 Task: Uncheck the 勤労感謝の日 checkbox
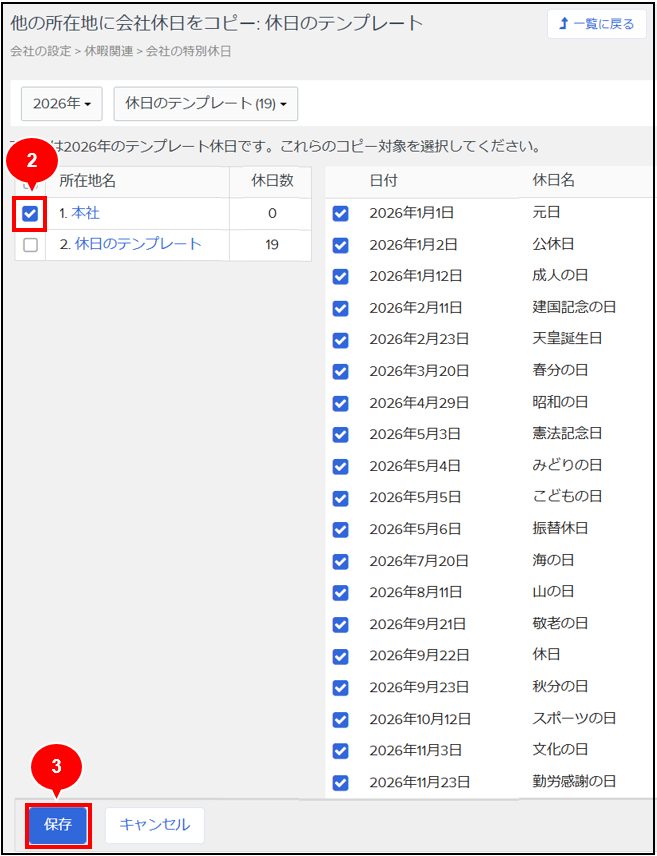pos(341,782)
